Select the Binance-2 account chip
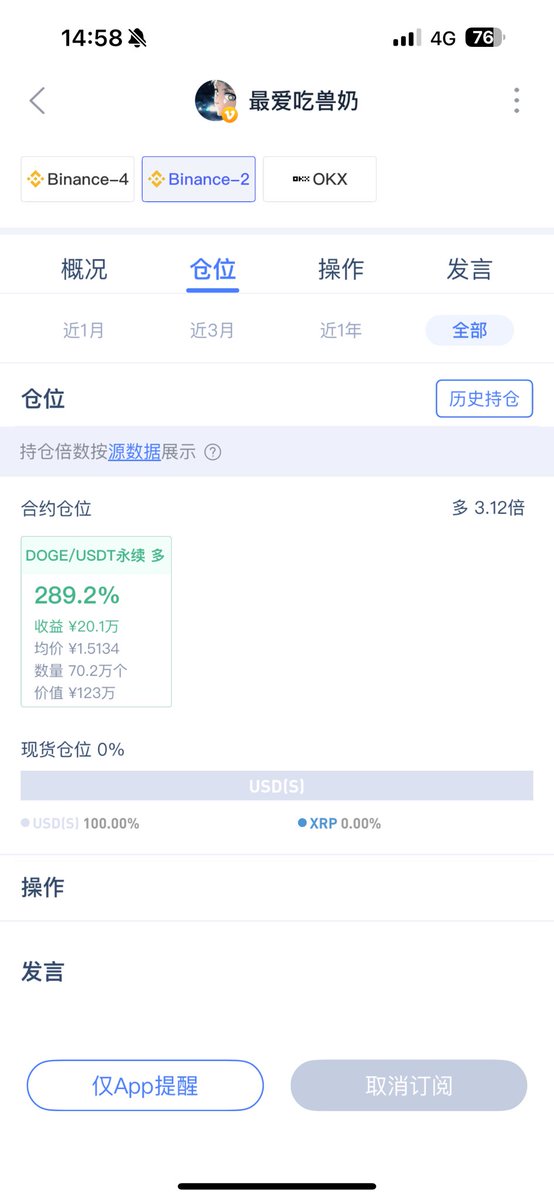Viewport: 554px width, 1200px height. (x=199, y=179)
